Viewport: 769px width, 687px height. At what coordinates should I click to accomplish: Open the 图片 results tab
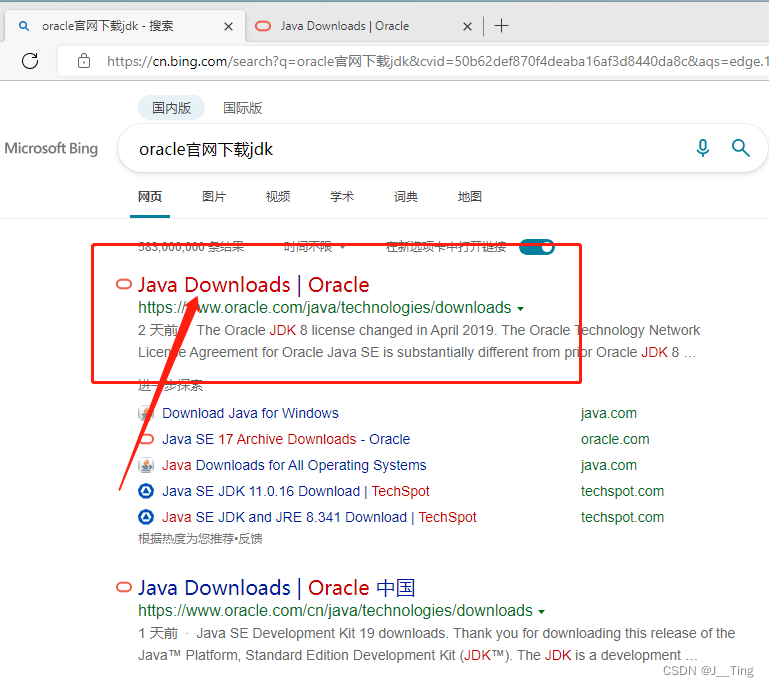[214, 197]
